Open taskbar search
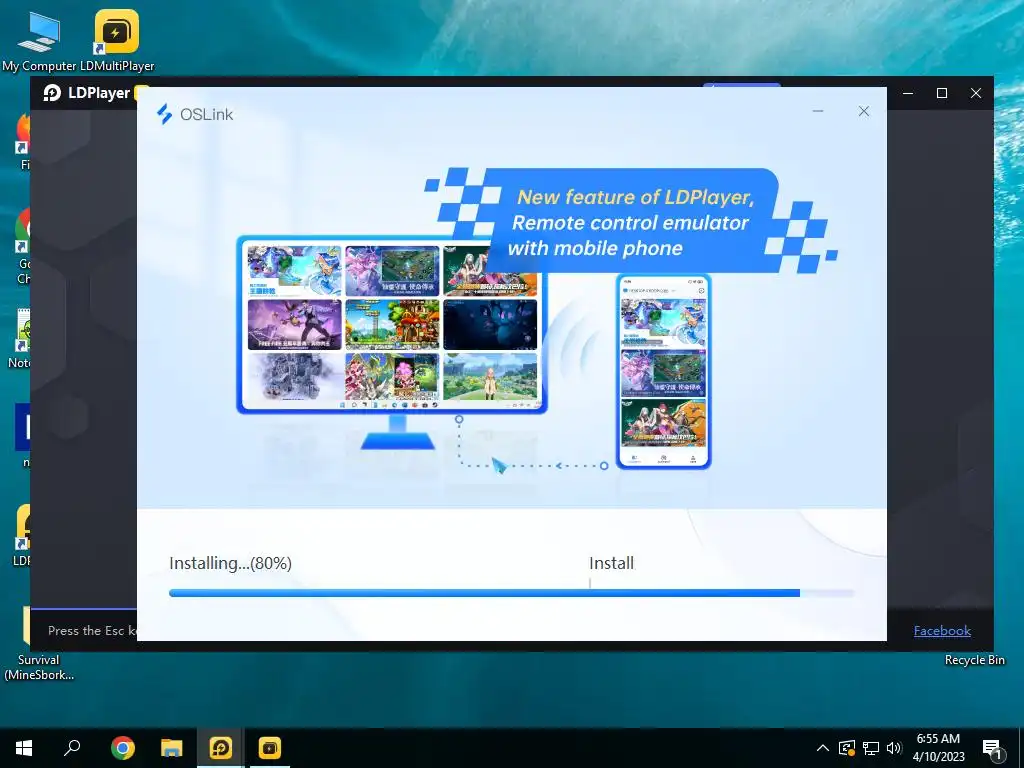The image size is (1024, 768). (72, 748)
